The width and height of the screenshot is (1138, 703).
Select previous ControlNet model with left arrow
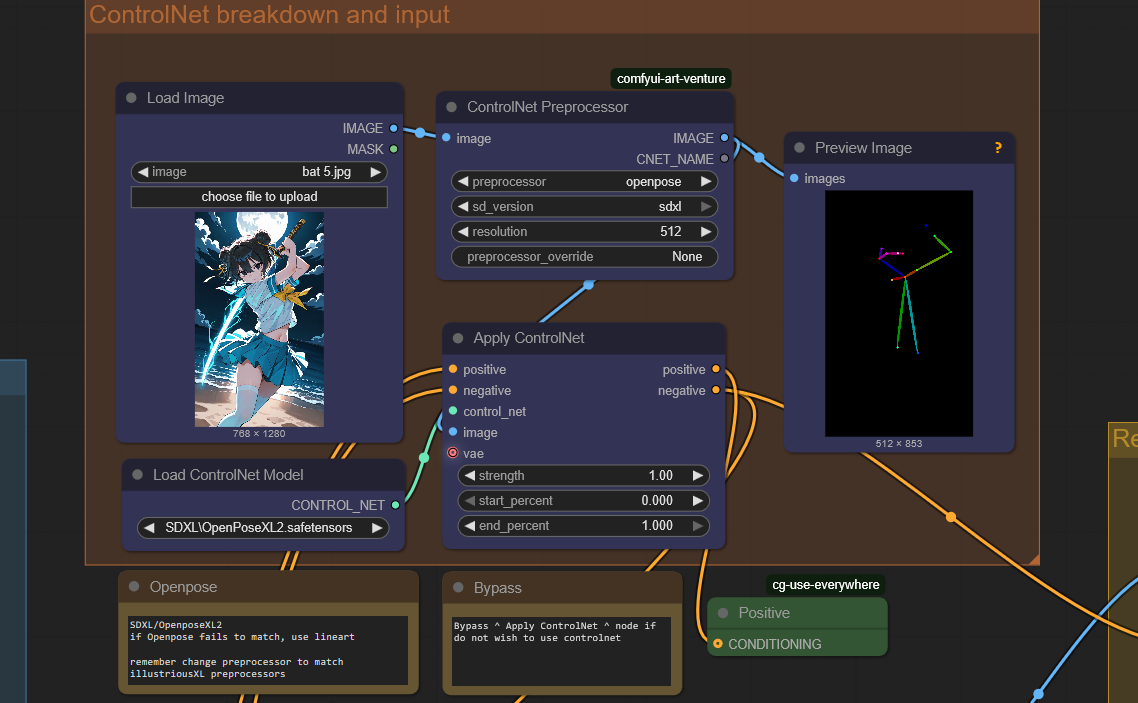(149, 527)
